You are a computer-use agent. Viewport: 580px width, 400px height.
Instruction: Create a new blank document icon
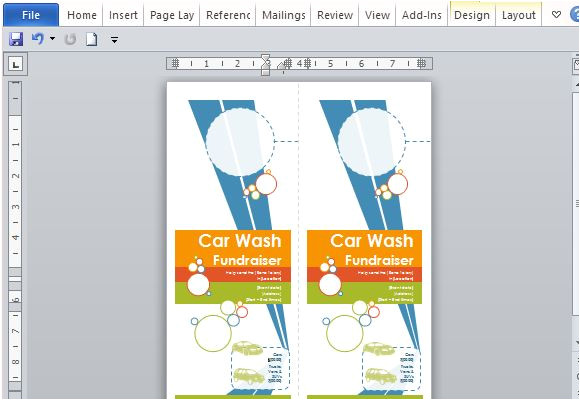click(92, 39)
